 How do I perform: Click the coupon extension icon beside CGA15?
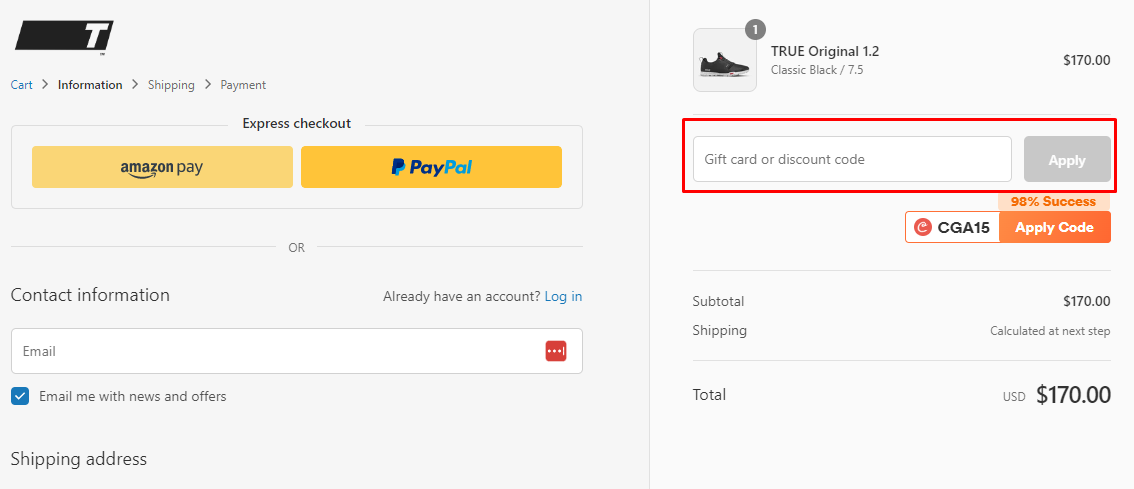(923, 228)
